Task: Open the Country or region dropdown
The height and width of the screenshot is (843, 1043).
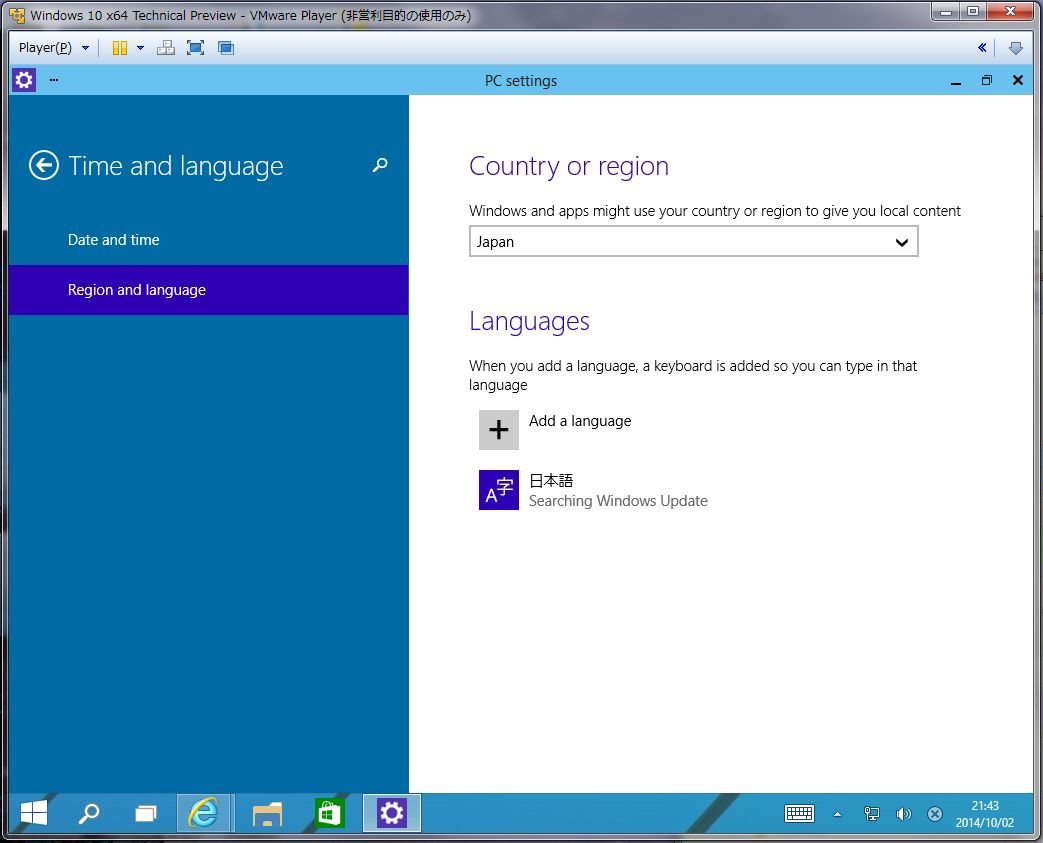Action: click(x=693, y=242)
